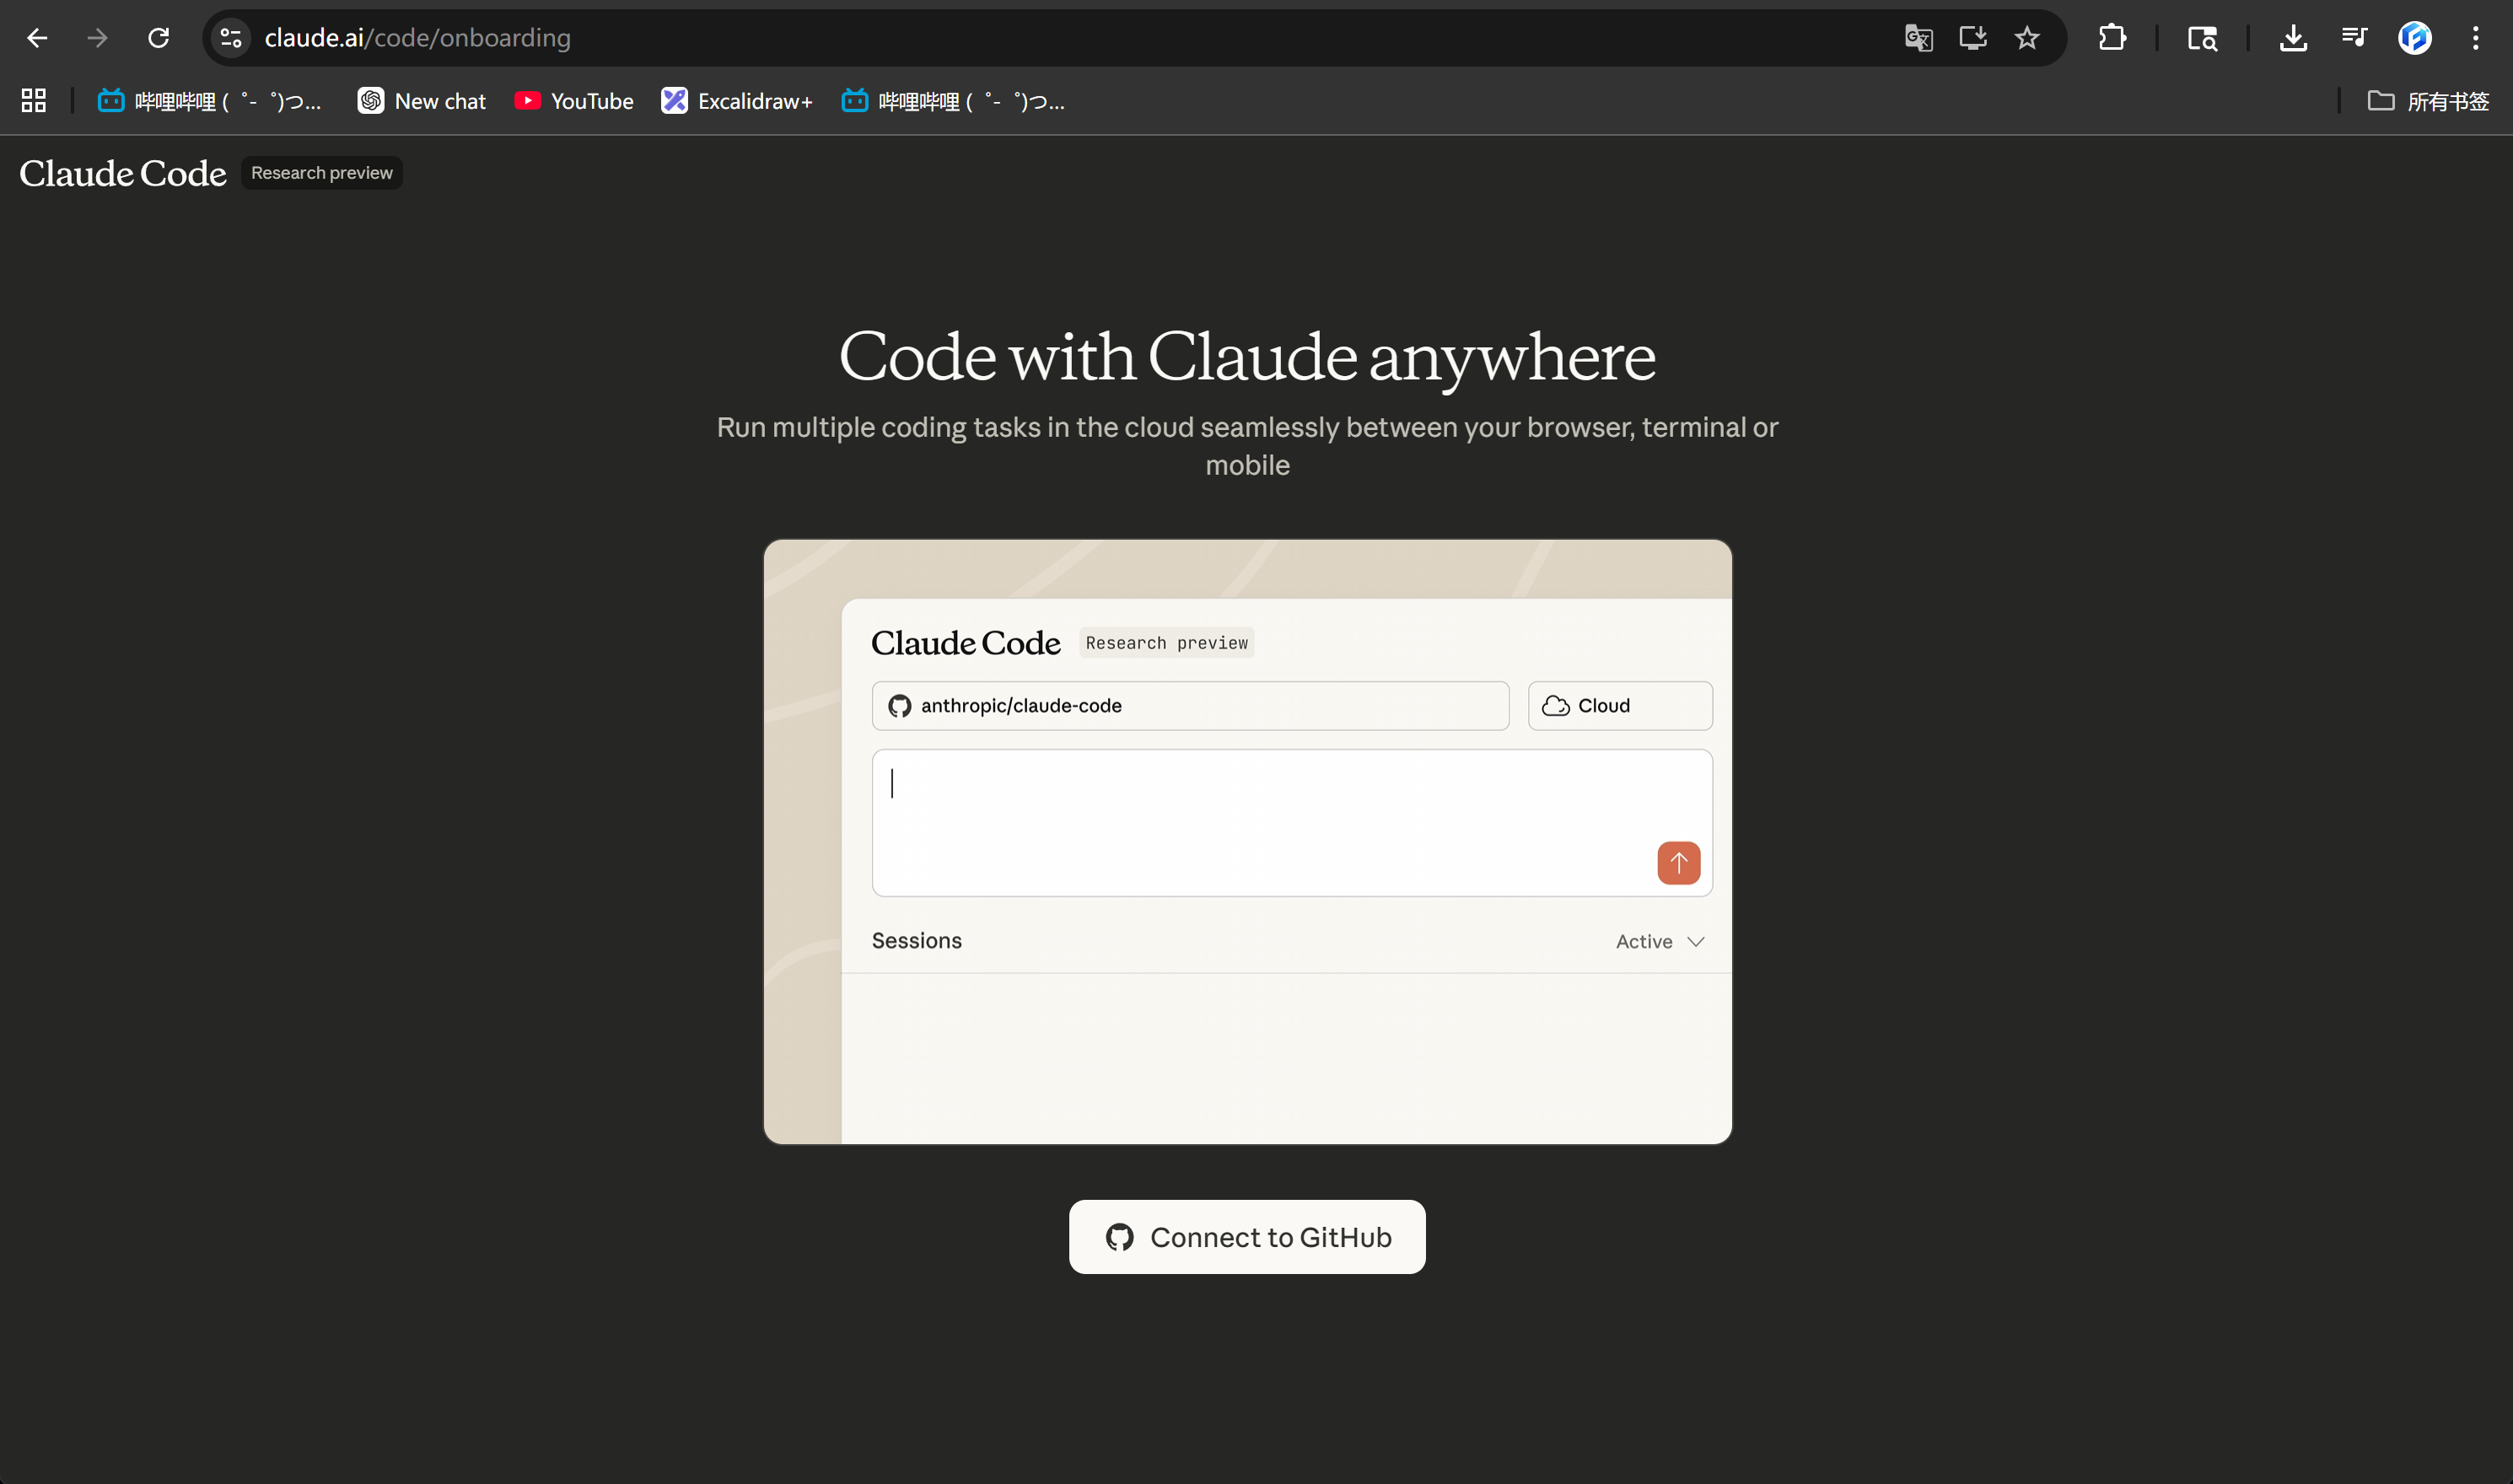Click the Claude Code title inside preview card
Screen dimensions: 2513x1484
click(x=966, y=643)
